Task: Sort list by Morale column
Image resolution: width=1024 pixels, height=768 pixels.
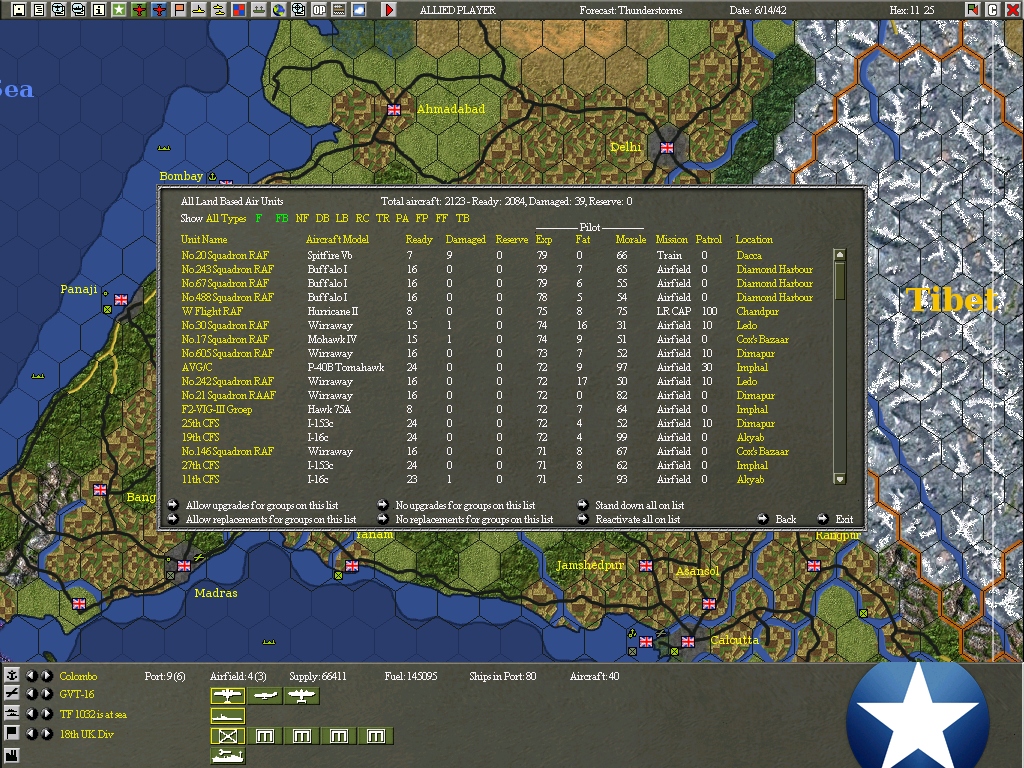Action: 630,239
